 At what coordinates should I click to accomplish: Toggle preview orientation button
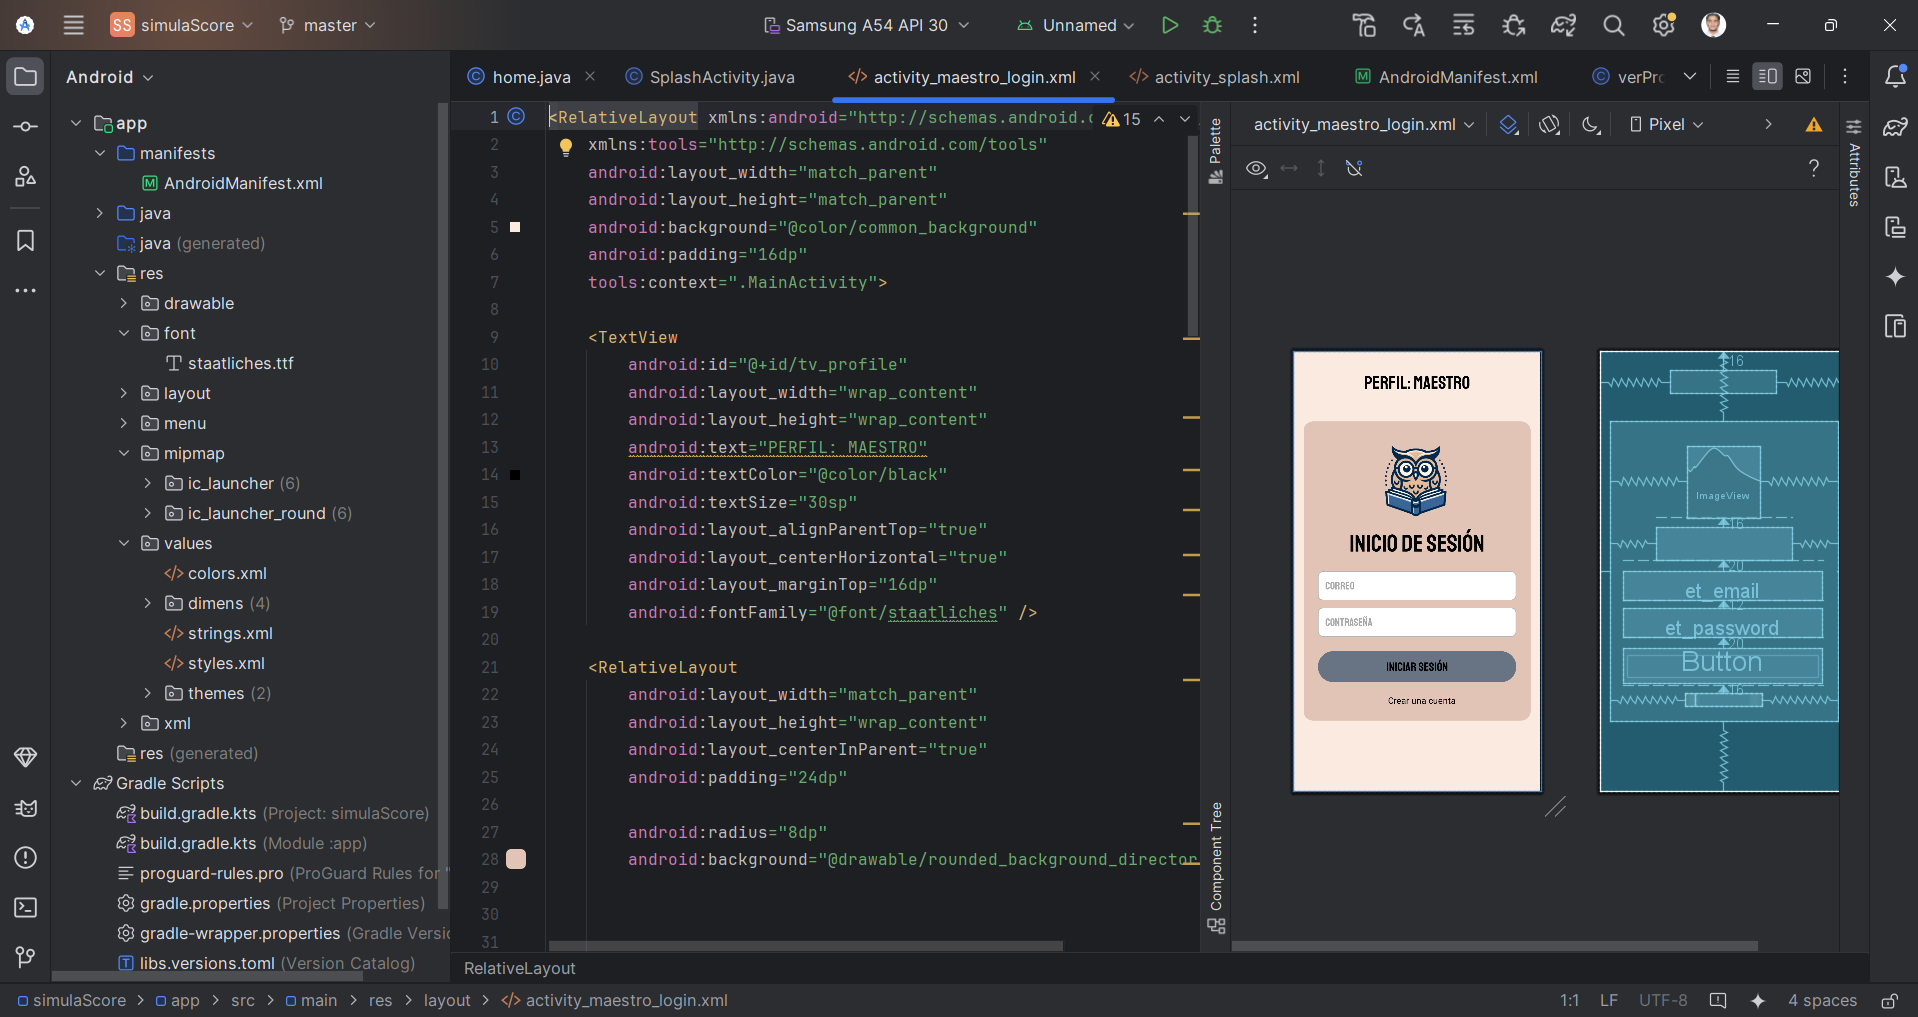[x=1548, y=124]
